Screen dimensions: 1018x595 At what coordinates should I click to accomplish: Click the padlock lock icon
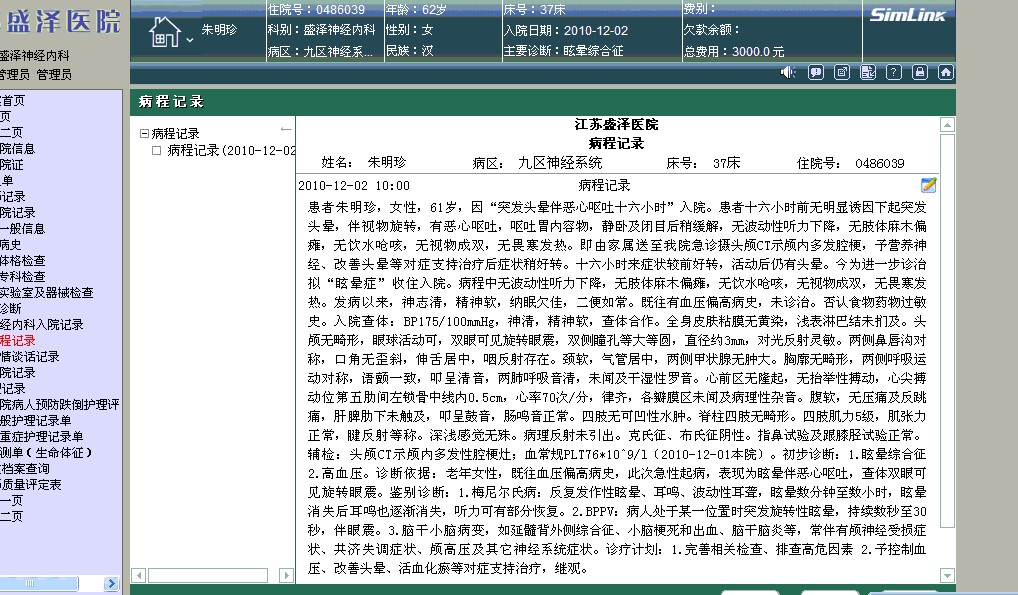click(x=920, y=72)
